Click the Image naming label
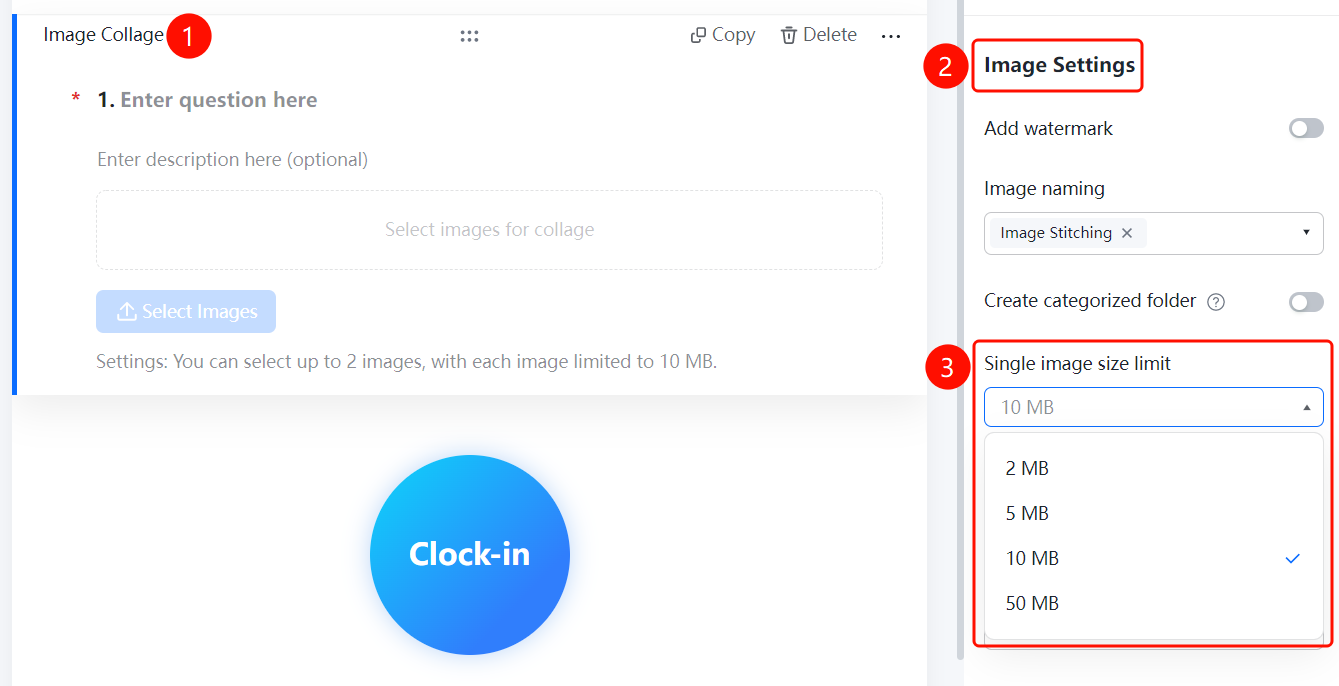Image resolution: width=1339 pixels, height=686 pixels. click(1044, 189)
